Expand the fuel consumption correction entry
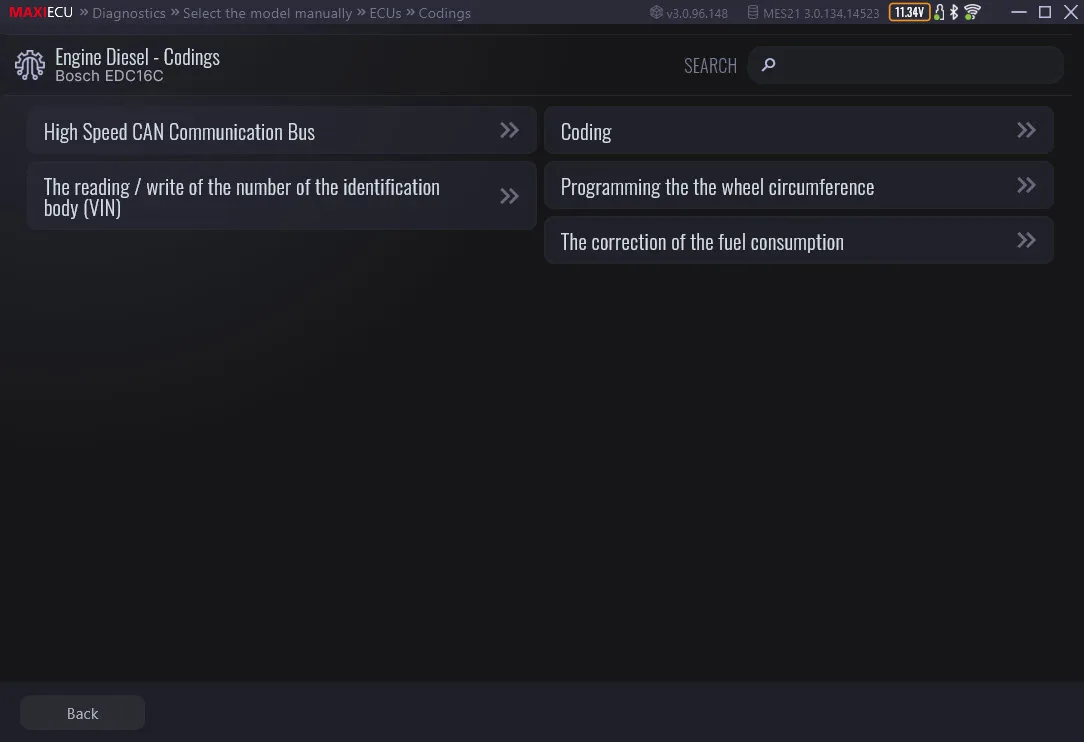1084x742 pixels. pos(1026,240)
